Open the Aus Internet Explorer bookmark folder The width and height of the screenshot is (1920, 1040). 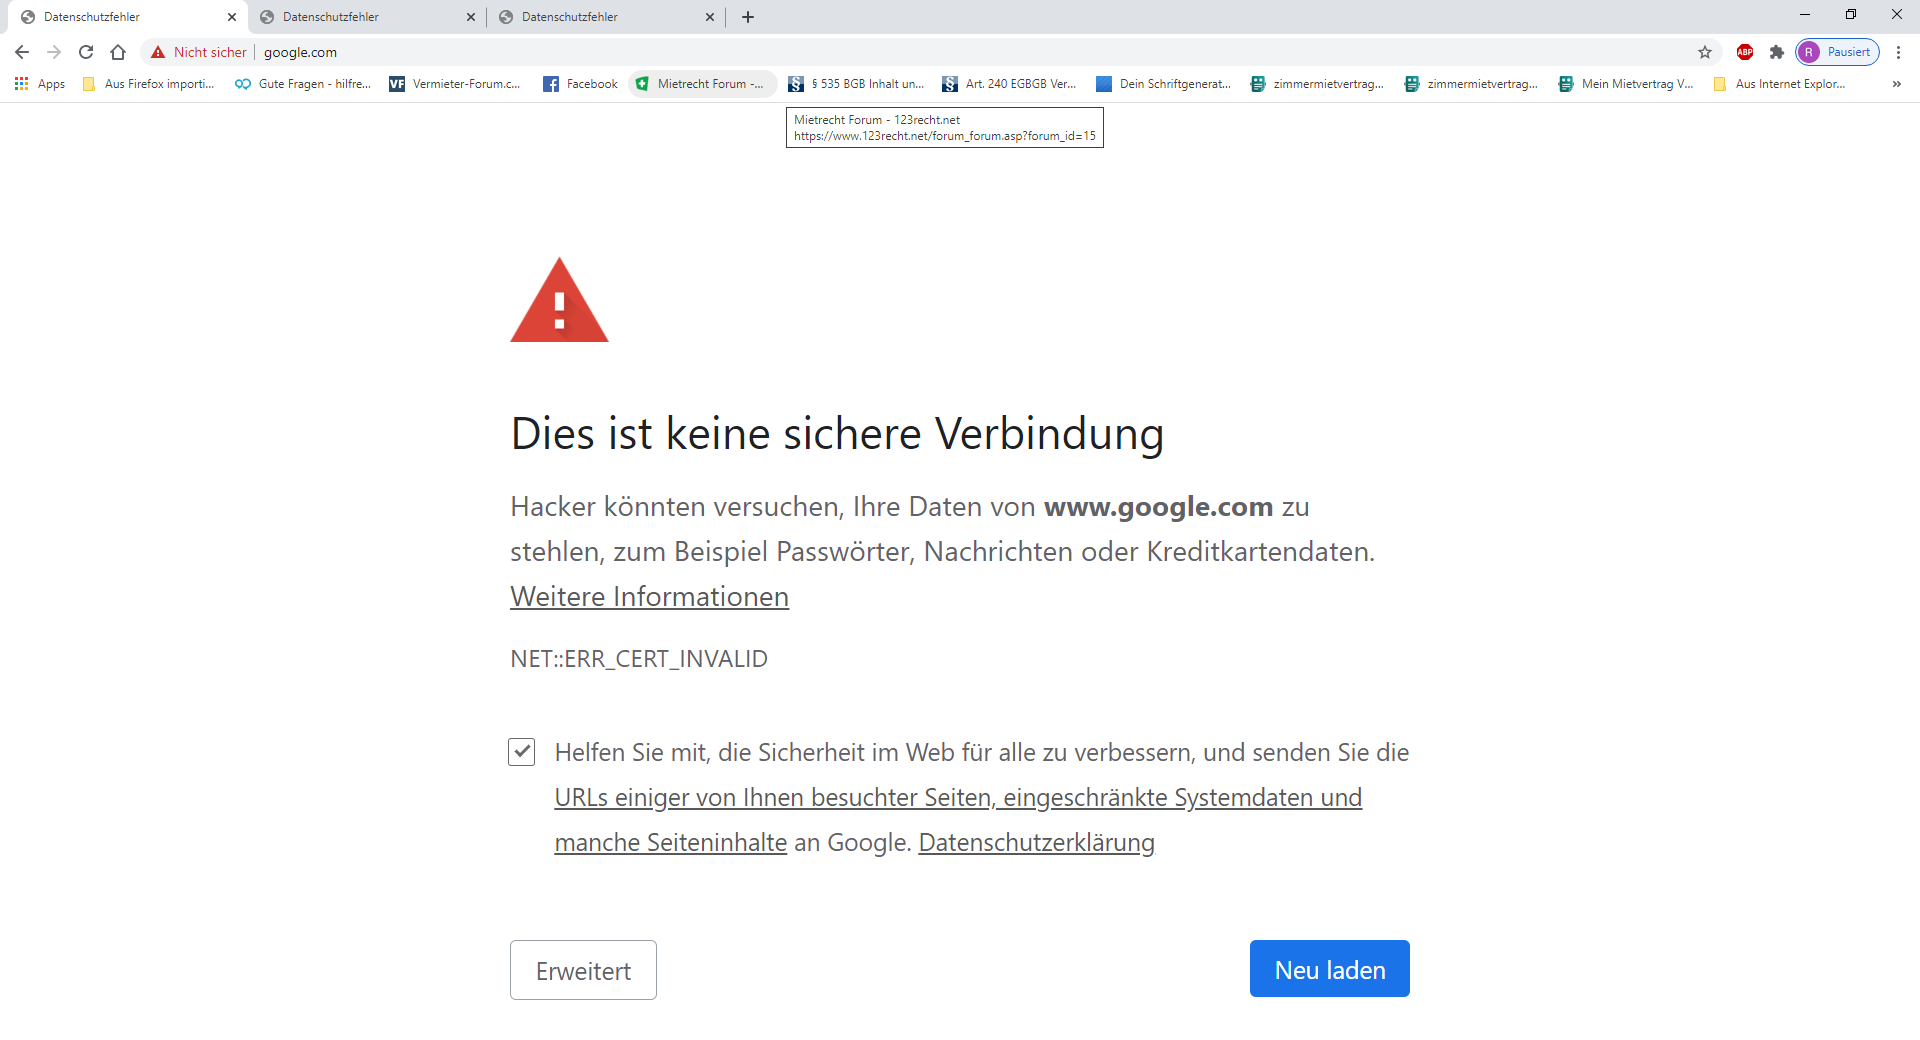(x=1779, y=84)
